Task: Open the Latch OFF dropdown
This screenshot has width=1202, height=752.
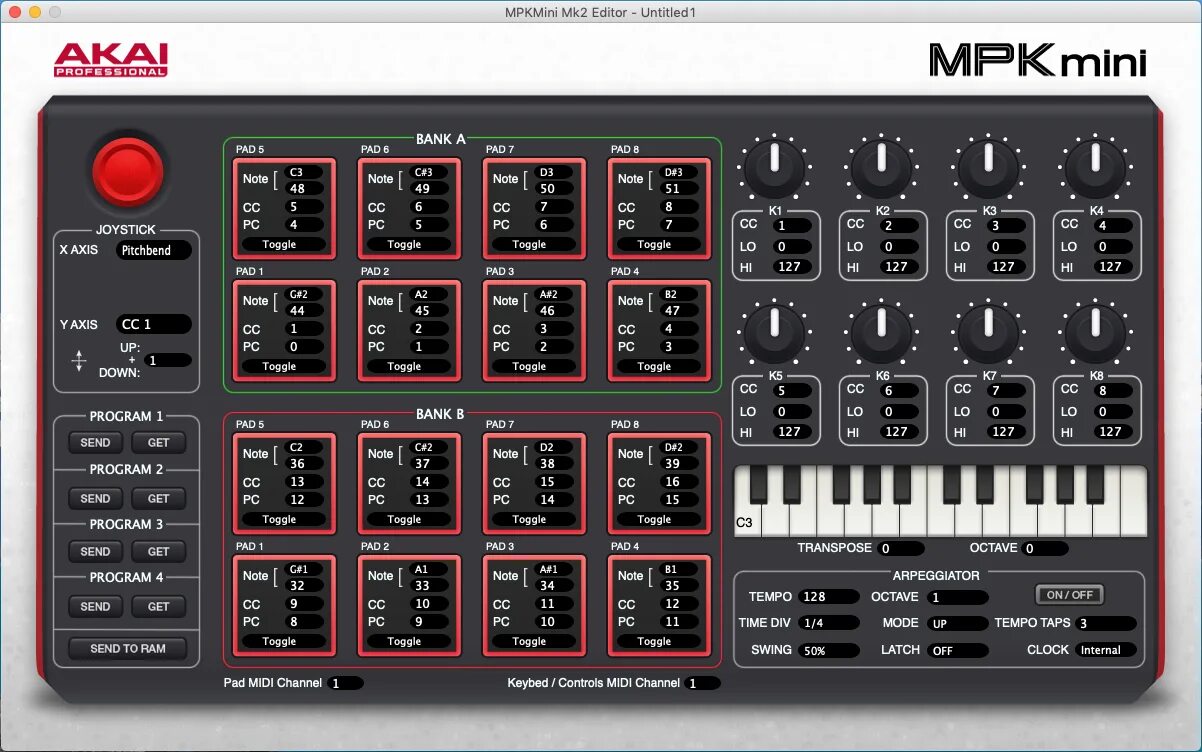Action: pyautogui.click(x=958, y=650)
